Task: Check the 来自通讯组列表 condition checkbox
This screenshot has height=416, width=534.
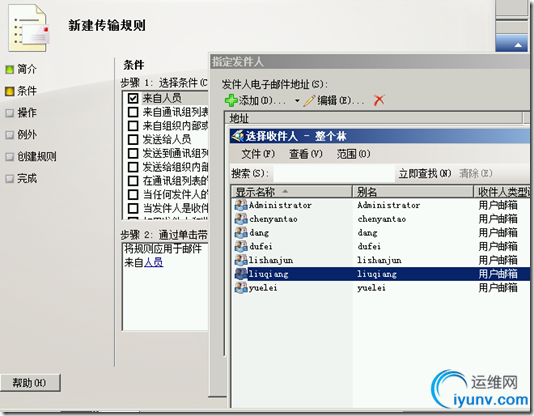Action: pos(133,112)
